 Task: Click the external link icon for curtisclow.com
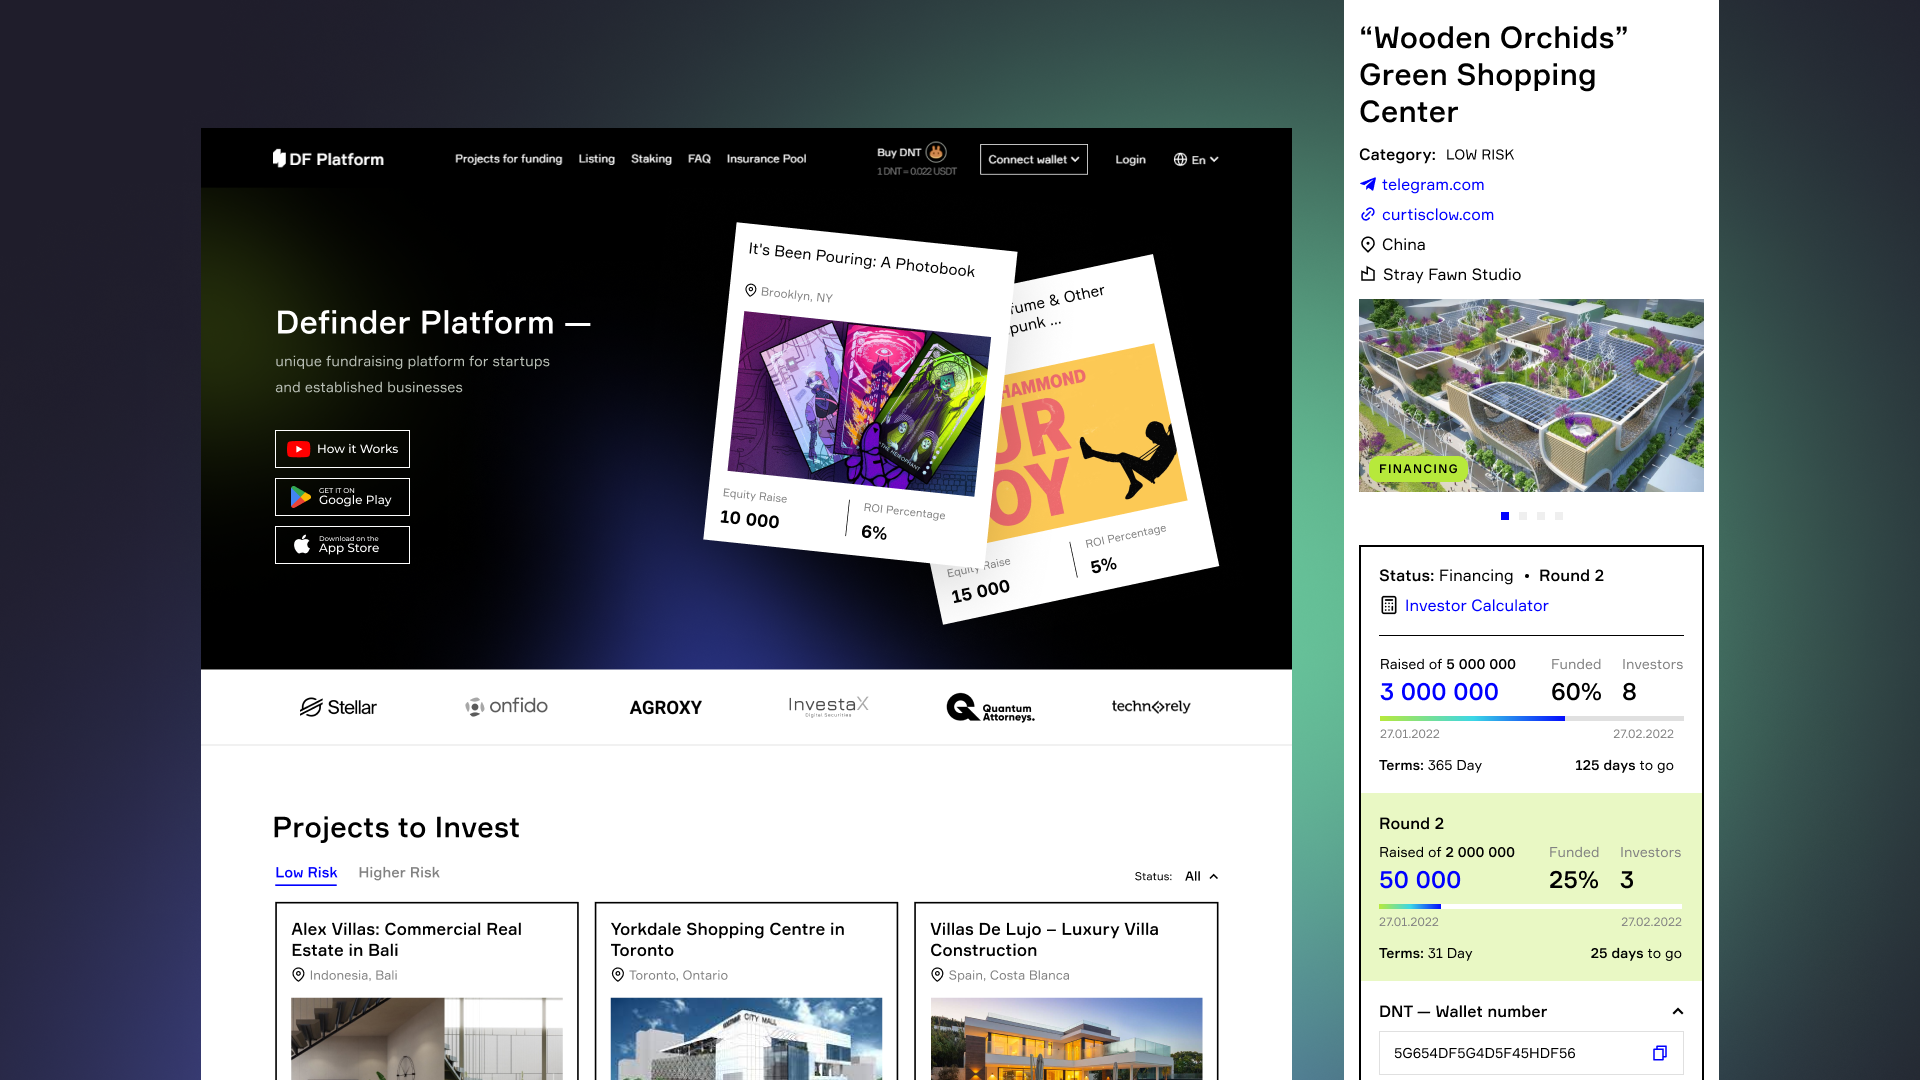click(1367, 214)
